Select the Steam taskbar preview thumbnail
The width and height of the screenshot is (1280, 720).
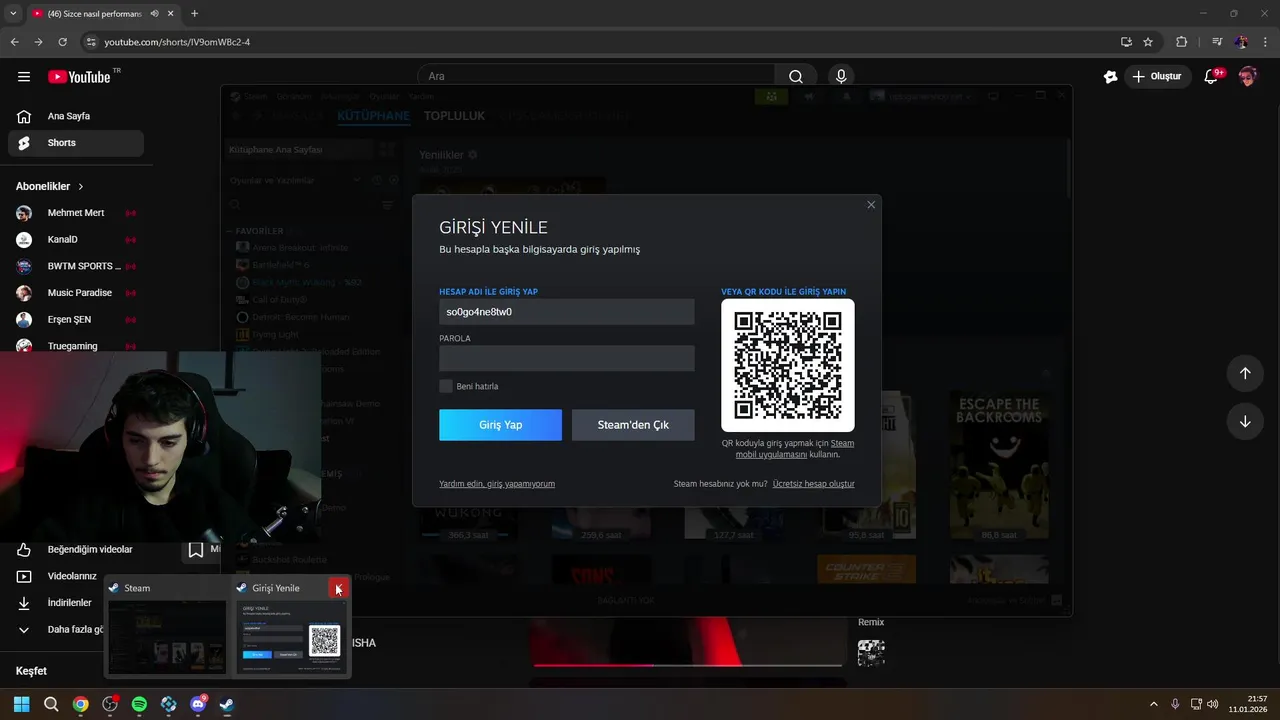[x=167, y=626]
